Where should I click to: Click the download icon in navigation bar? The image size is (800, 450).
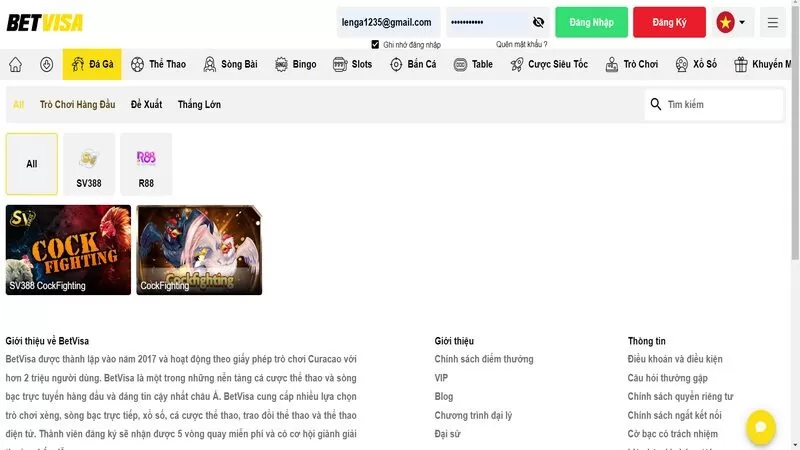[46, 65]
